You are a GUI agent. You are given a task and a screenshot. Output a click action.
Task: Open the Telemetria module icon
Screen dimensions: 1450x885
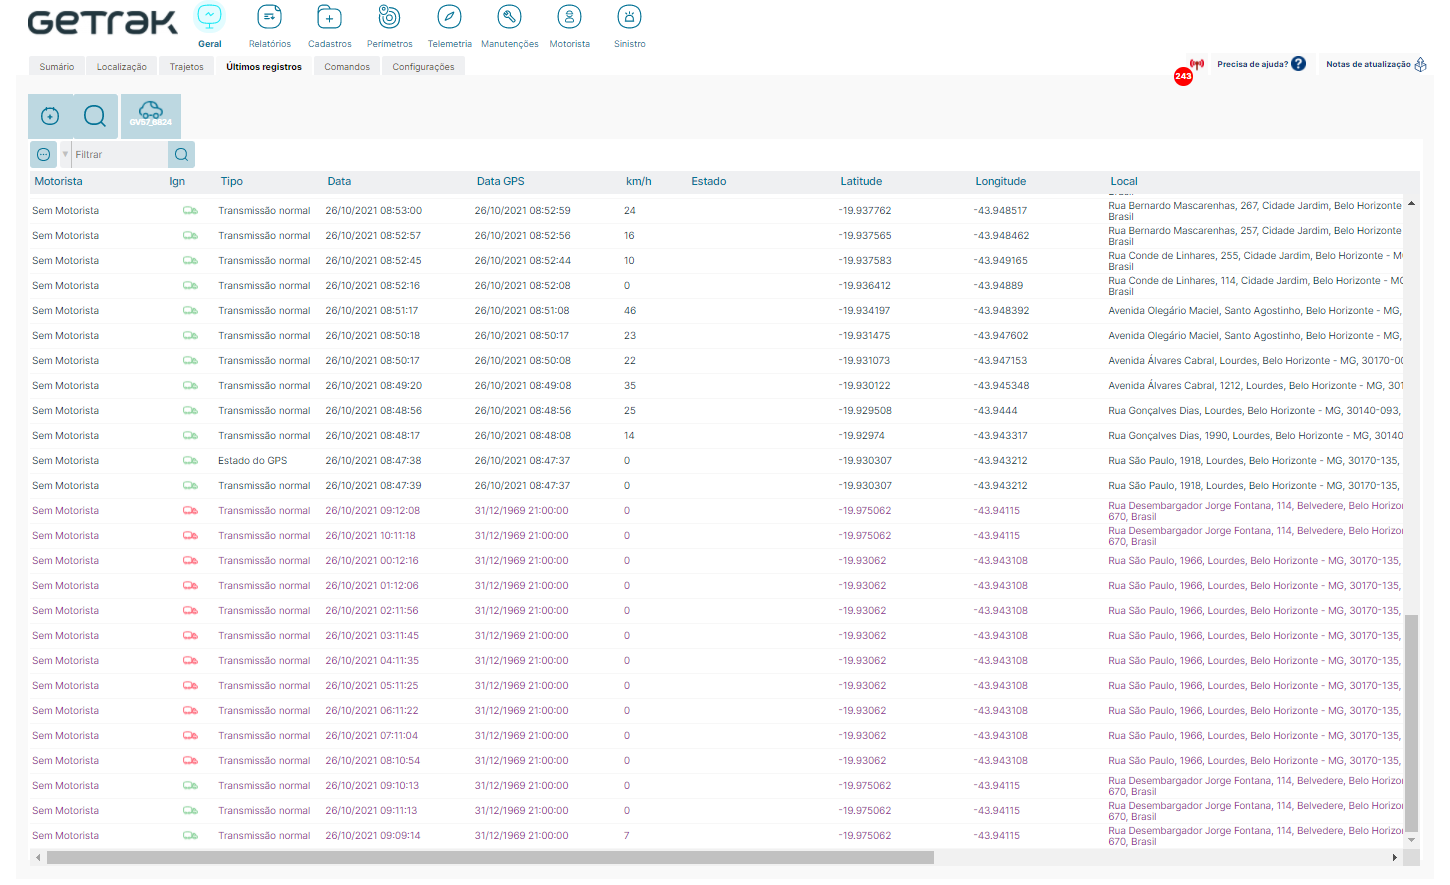pyautogui.click(x=449, y=17)
